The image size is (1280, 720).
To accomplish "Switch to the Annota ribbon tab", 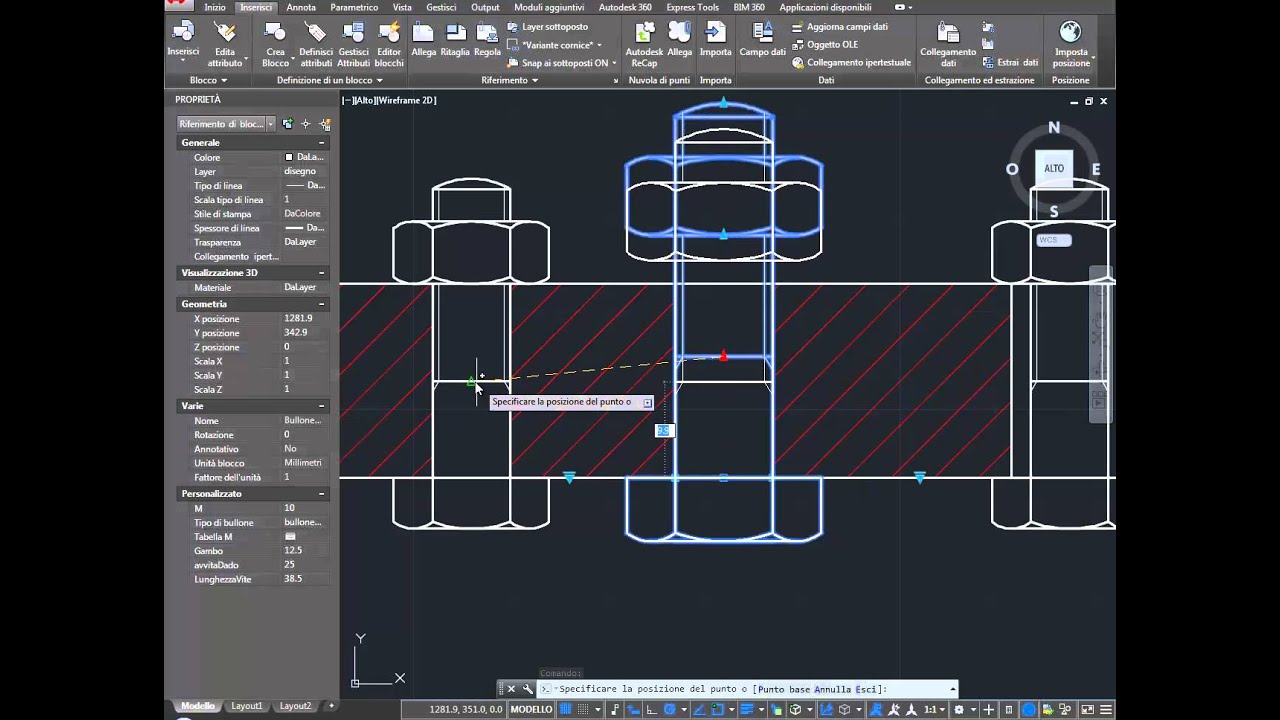I will pos(301,7).
